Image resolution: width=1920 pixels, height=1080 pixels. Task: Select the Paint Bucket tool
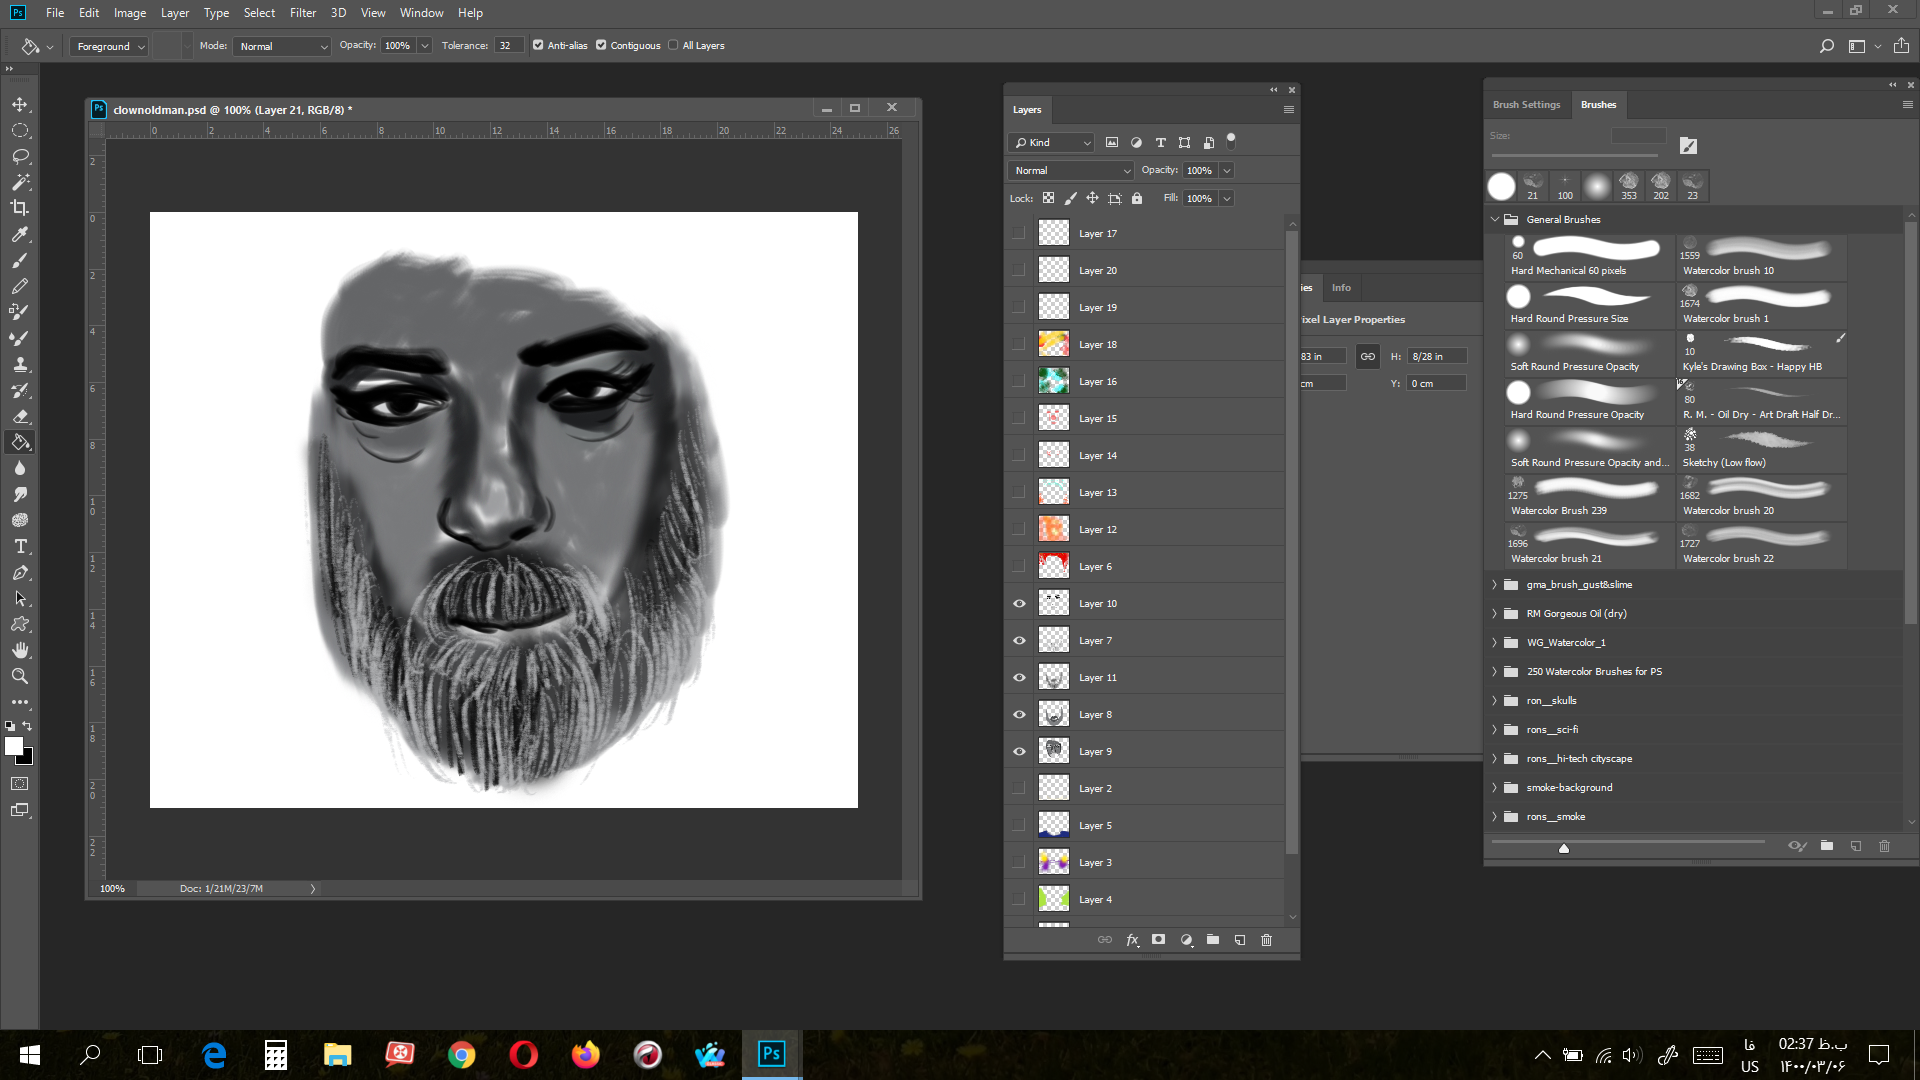click(x=20, y=442)
